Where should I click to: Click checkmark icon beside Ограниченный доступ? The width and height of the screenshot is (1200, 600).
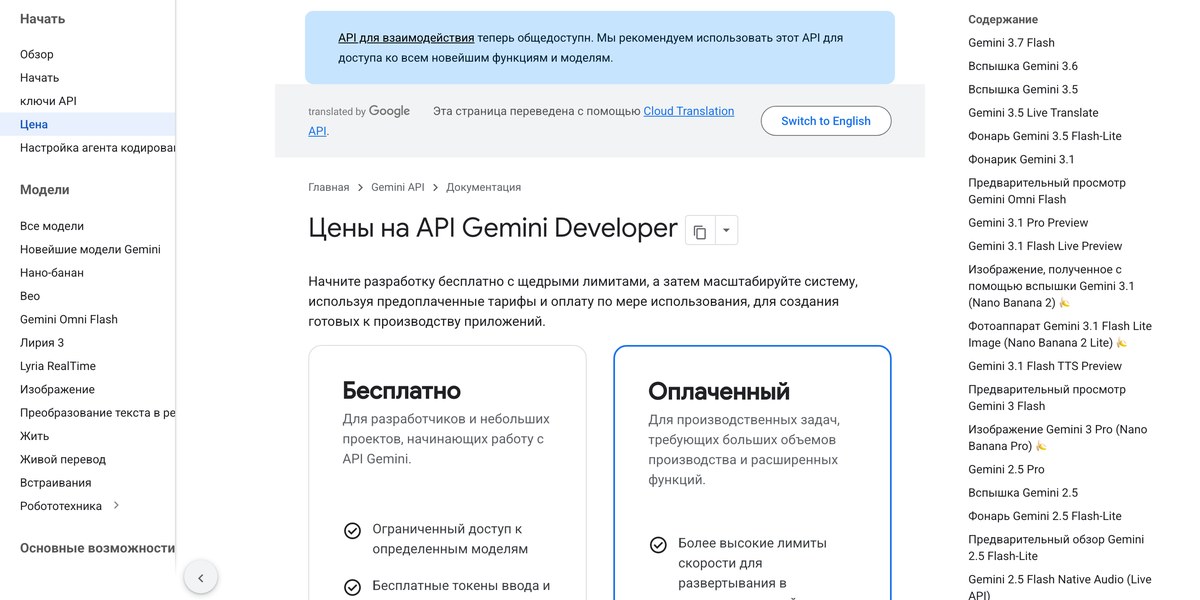pos(352,531)
